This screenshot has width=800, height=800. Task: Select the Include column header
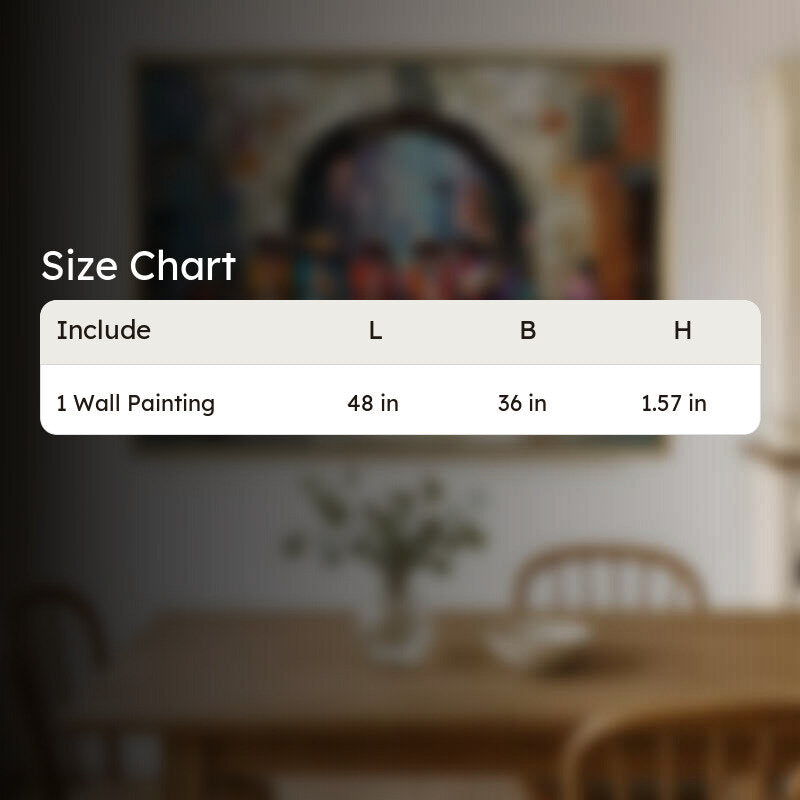click(x=104, y=330)
